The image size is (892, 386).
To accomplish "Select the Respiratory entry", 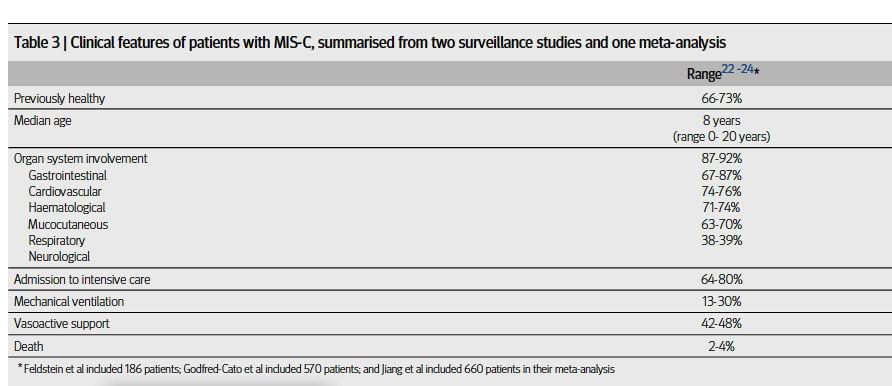I will (x=56, y=240).
